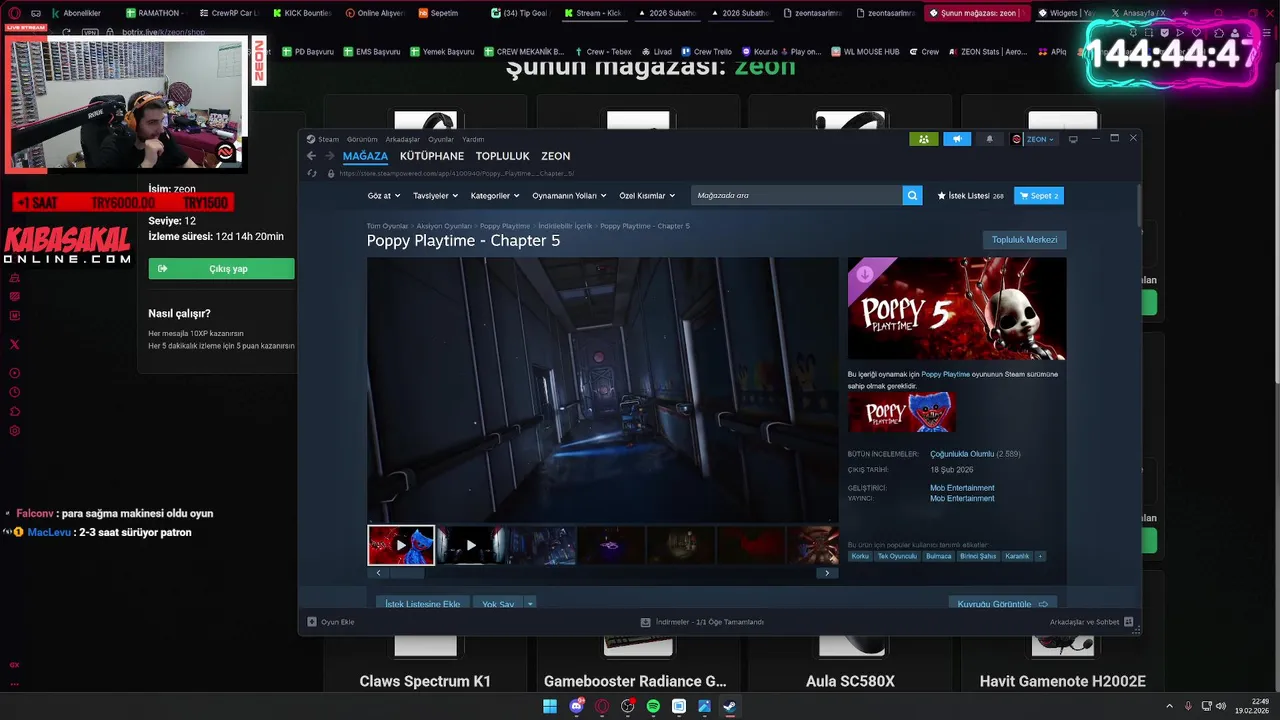Open the Arkadaşlar menu
1280x720 pixels.
[x=403, y=139]
